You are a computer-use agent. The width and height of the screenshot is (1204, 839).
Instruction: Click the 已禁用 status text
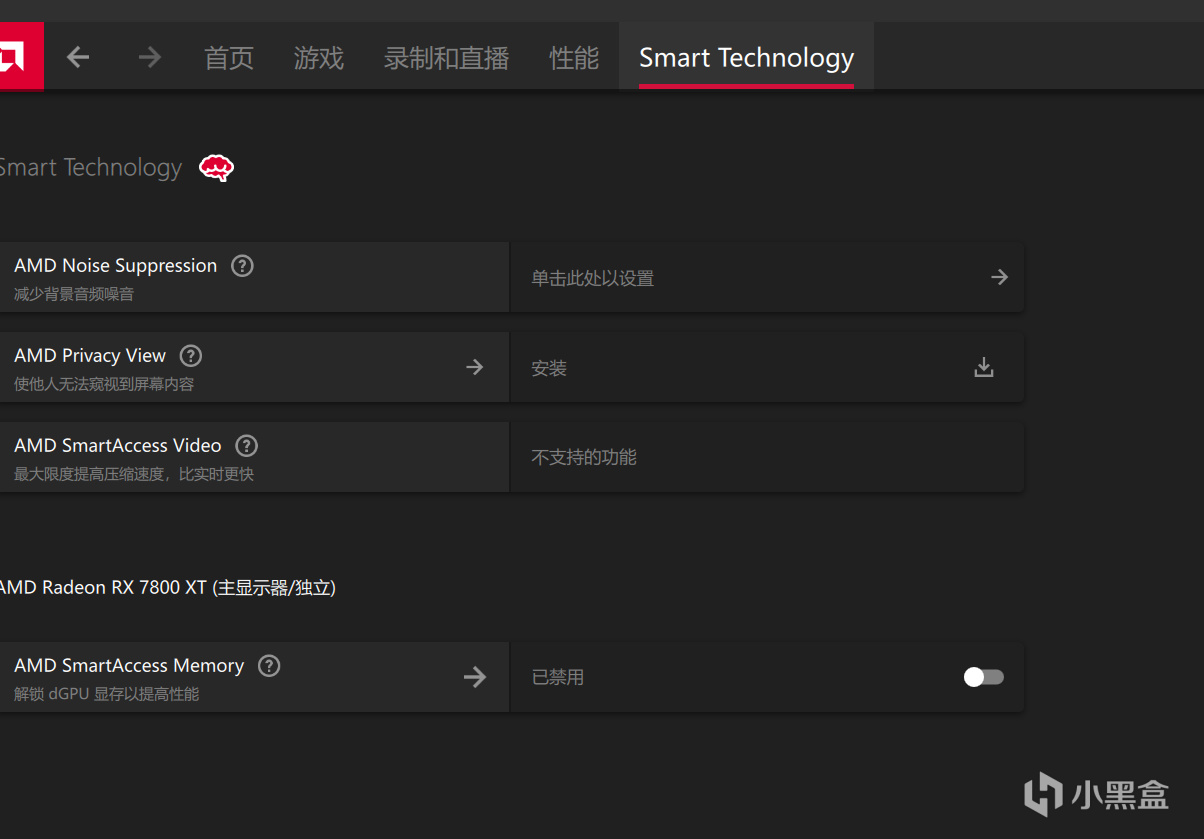pyautogui.click(x=558, y=677)
